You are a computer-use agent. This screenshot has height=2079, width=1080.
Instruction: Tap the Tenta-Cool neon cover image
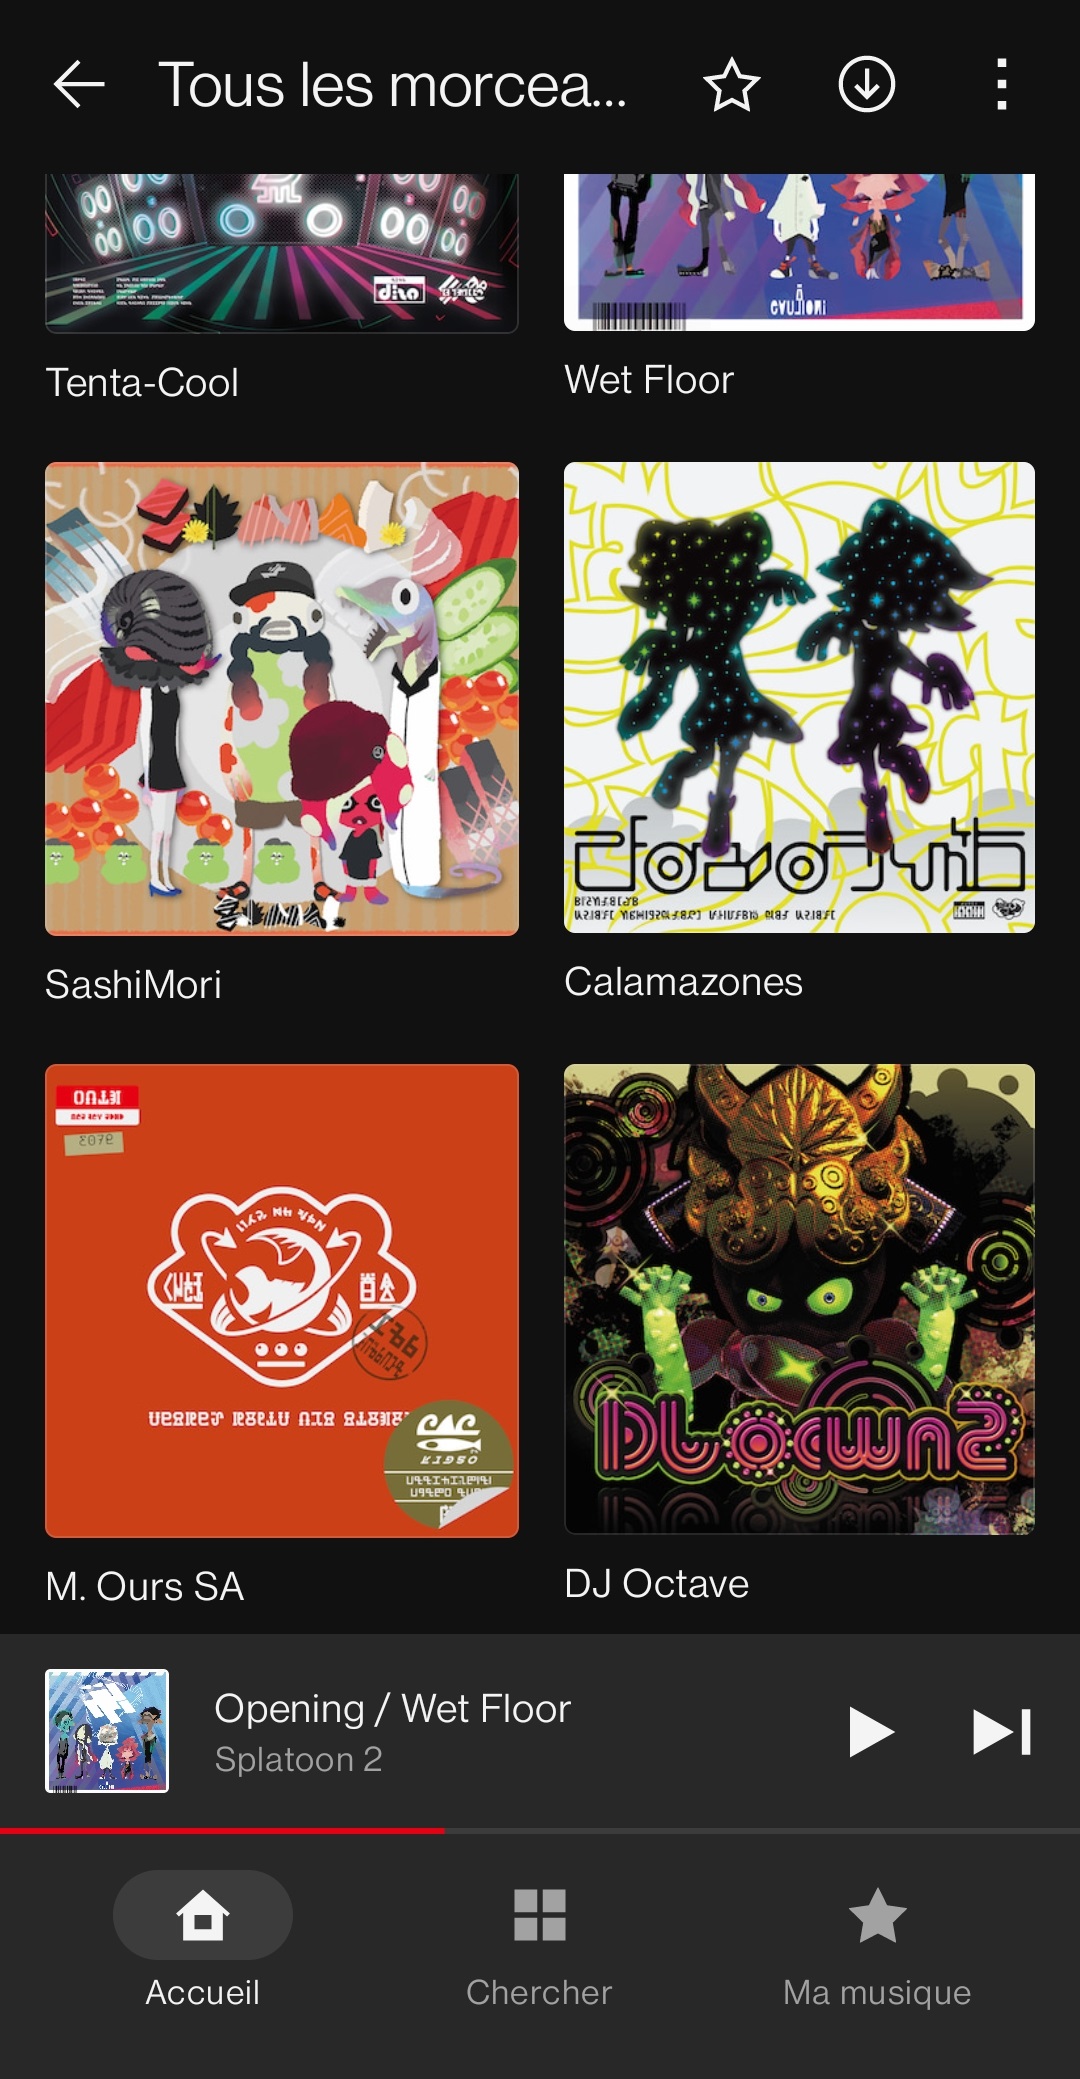click(x=282, y=253)
